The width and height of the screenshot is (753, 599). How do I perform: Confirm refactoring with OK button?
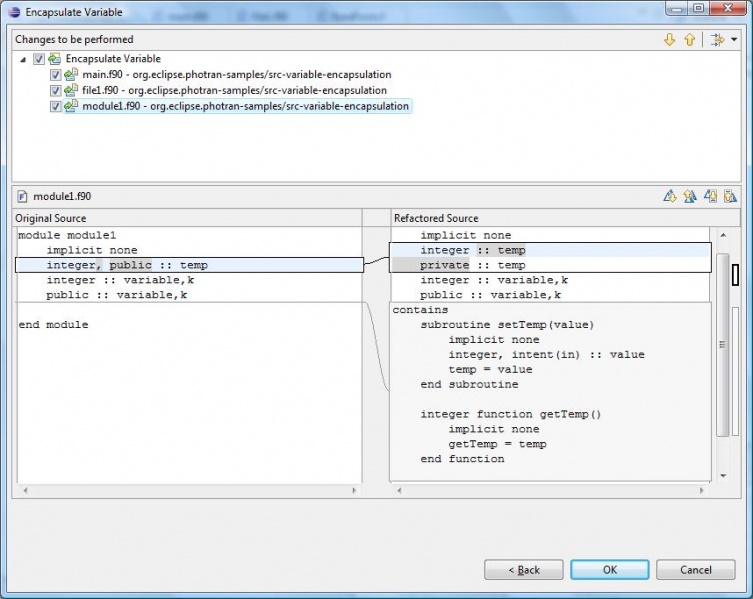[x=609, y=570]
